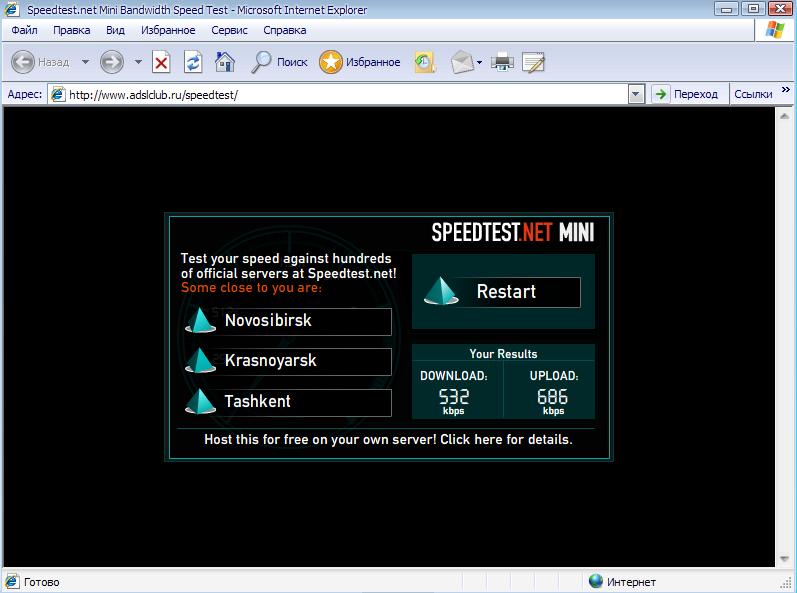
Task: Expand the Forward button history dropdown arrow
Action: point(138,62)
